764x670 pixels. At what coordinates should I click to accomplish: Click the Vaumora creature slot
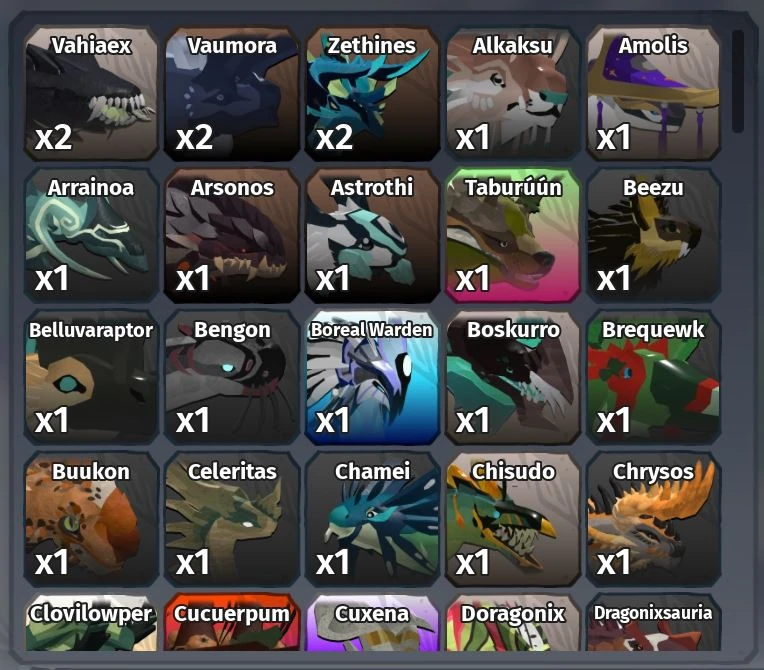point(231,94)
